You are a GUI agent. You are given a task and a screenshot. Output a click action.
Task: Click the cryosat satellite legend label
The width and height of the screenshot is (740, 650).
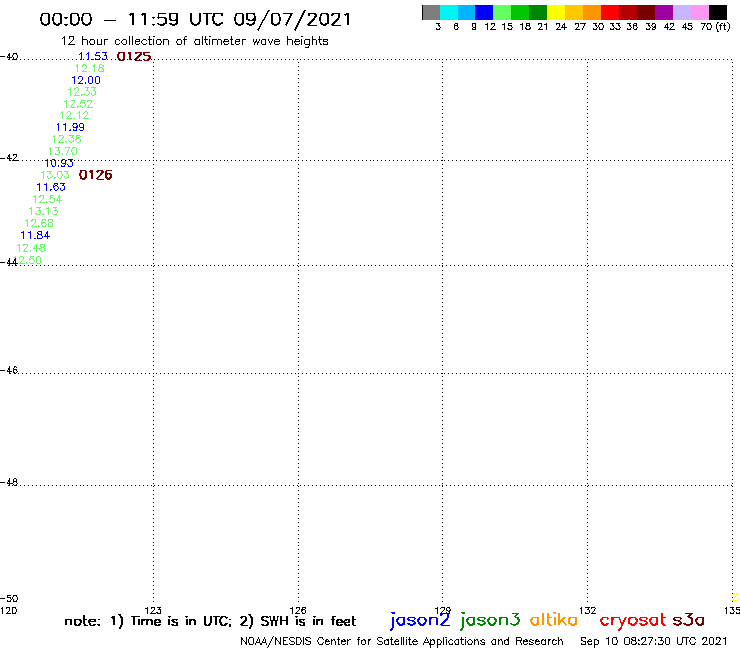click(633, 620)
